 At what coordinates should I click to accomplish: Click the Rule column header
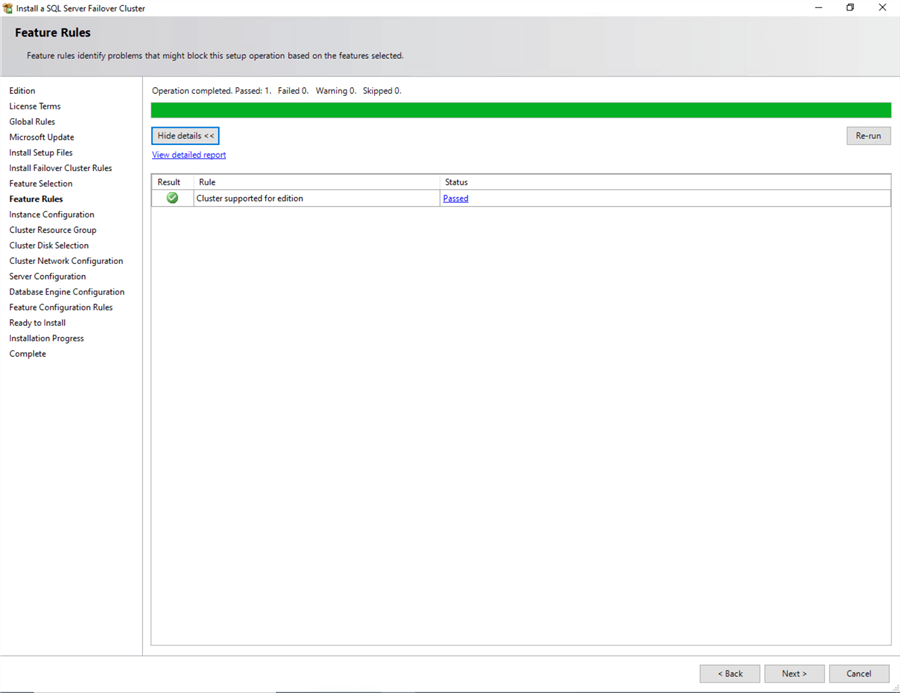tap(316, 182)
